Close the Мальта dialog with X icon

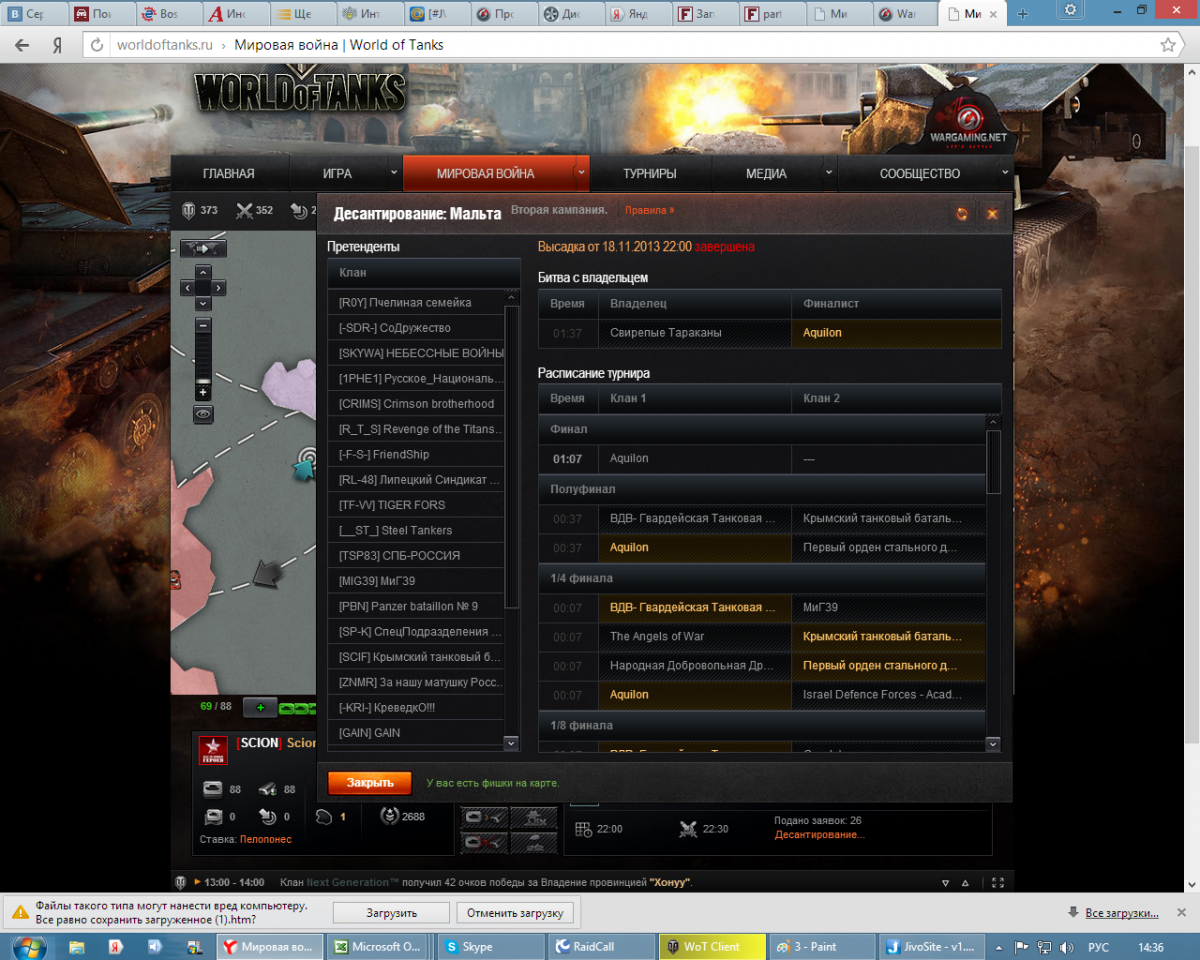point(992,213)
